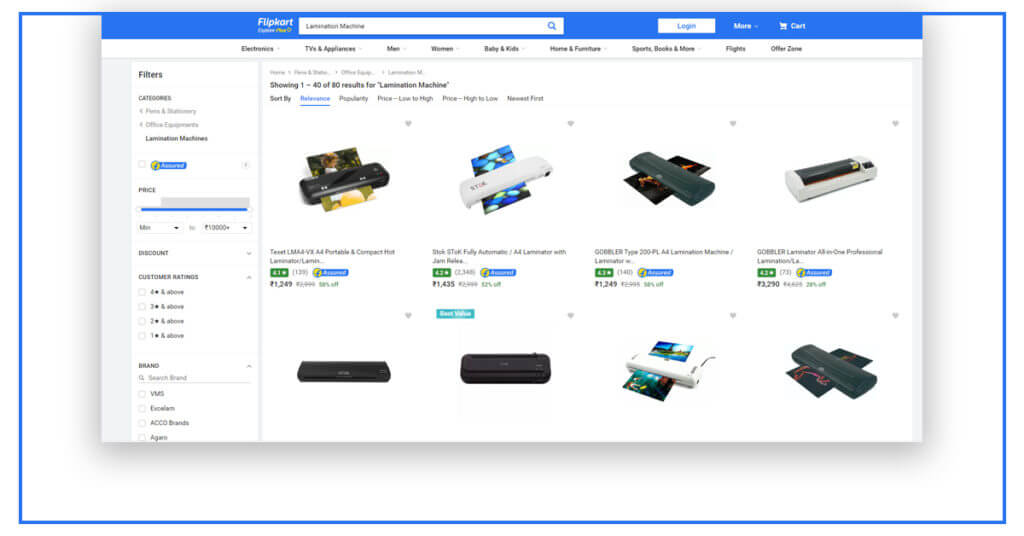Image resolution: width=1024 pixels, height=536 pixels.
Task: Go to the Flipkart logo home
Action: [275, 25]
